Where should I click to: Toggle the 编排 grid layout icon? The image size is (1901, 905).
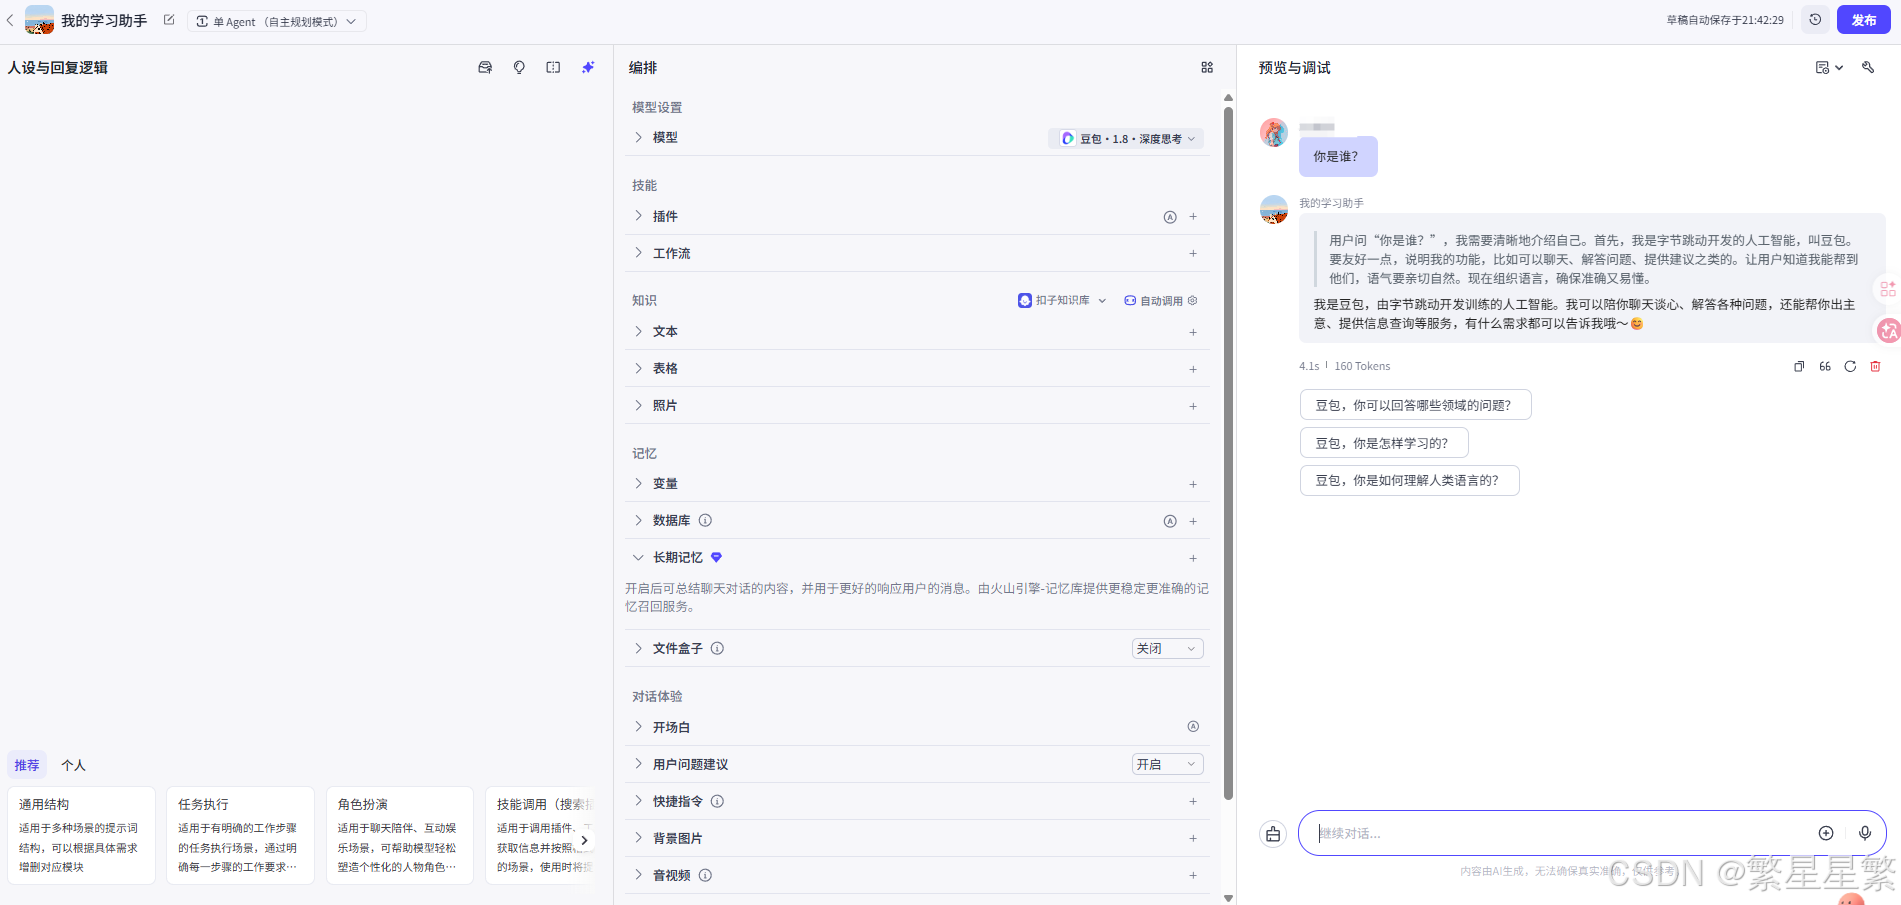(x=1207, y=67)
